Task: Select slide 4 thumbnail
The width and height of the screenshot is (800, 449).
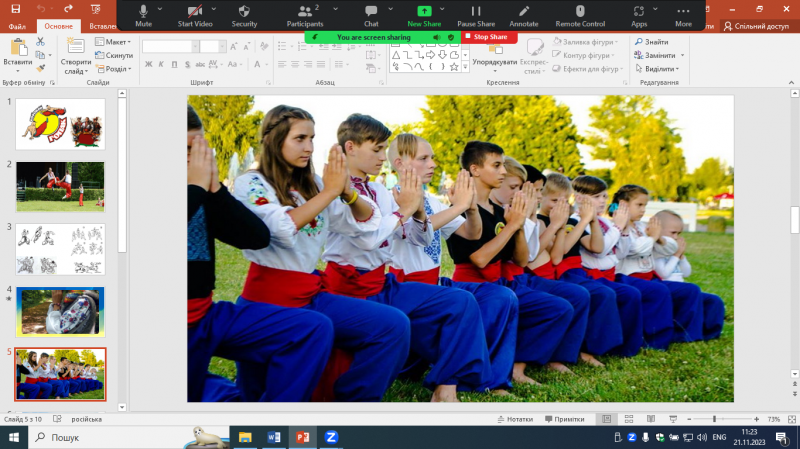Action: (x=60, y=312)
